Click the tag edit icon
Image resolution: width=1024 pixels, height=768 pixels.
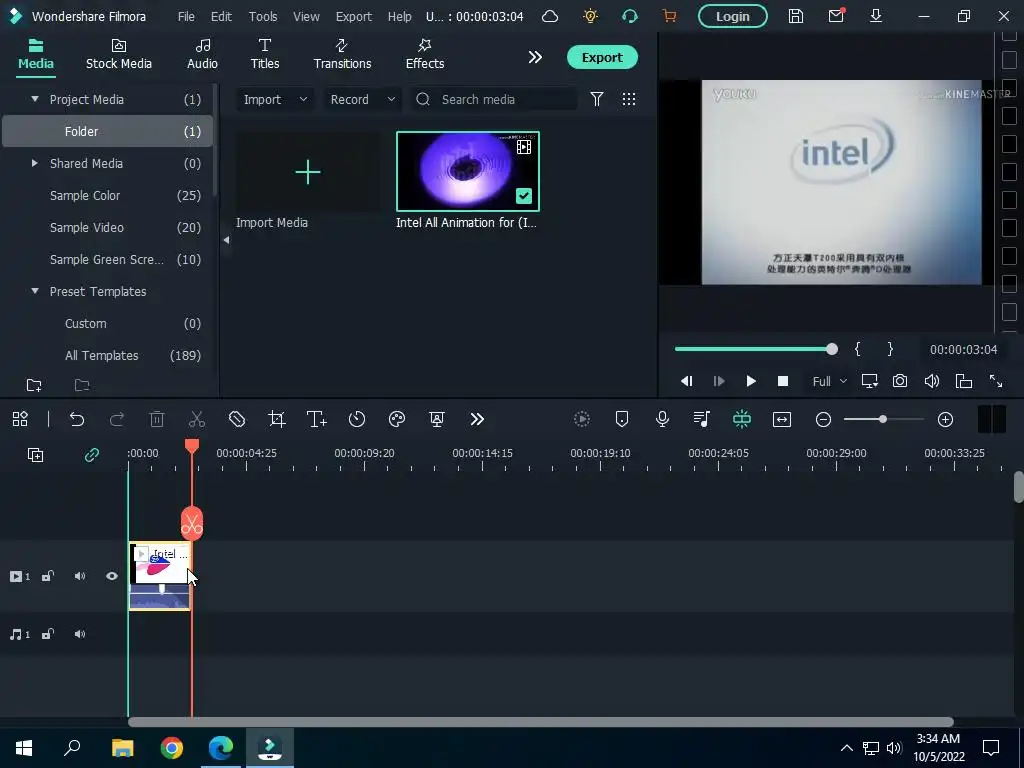tap(237, 419)
